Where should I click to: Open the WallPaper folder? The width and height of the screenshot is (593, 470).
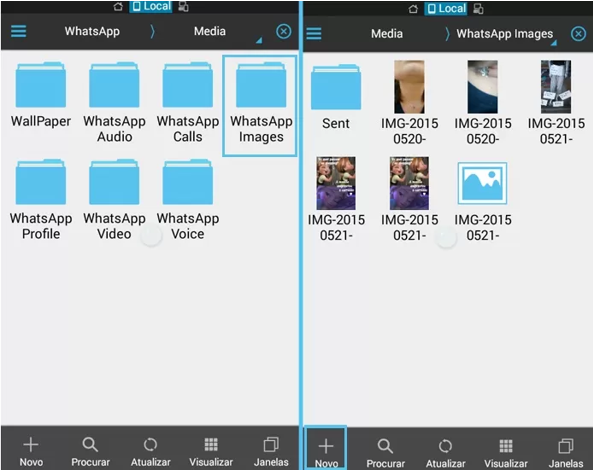[41, 96]
